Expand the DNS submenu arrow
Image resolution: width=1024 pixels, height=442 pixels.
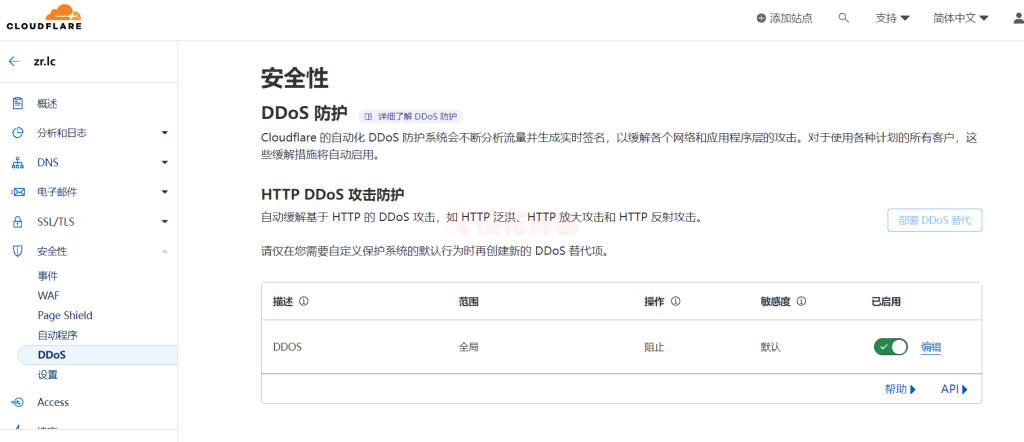(165, 163)
